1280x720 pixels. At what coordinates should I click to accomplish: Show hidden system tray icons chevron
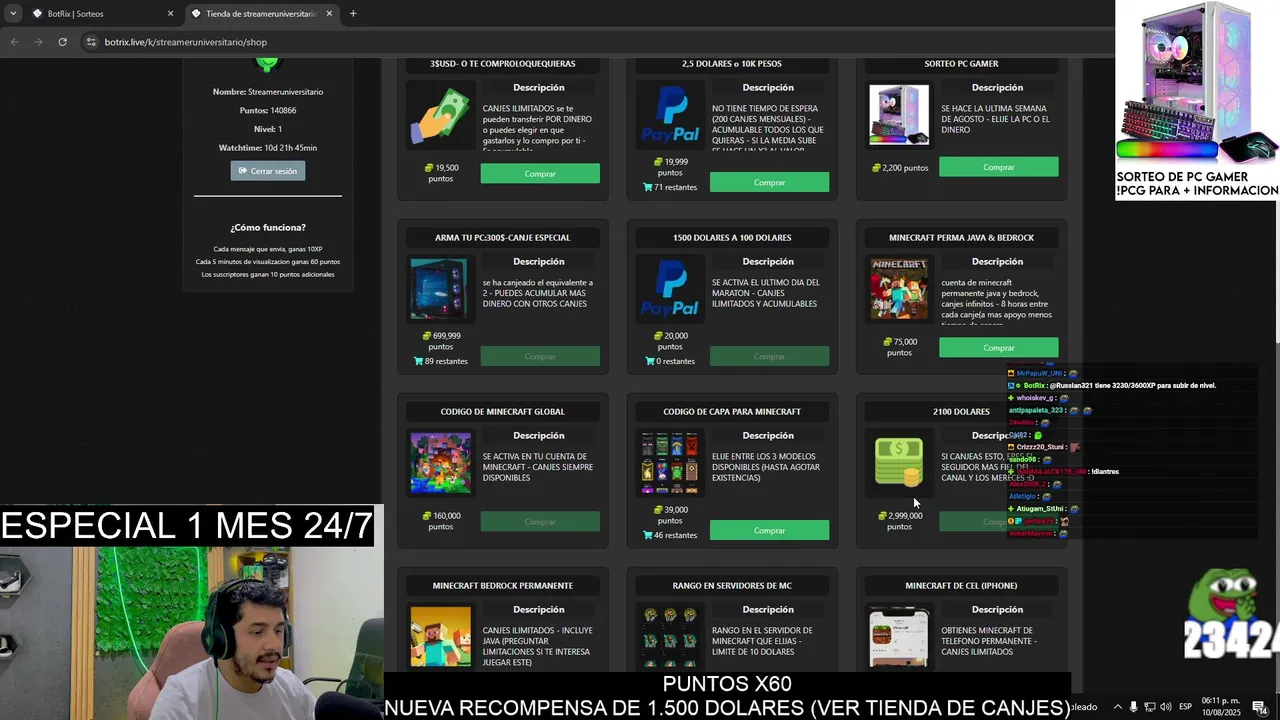click(1117, 707)
